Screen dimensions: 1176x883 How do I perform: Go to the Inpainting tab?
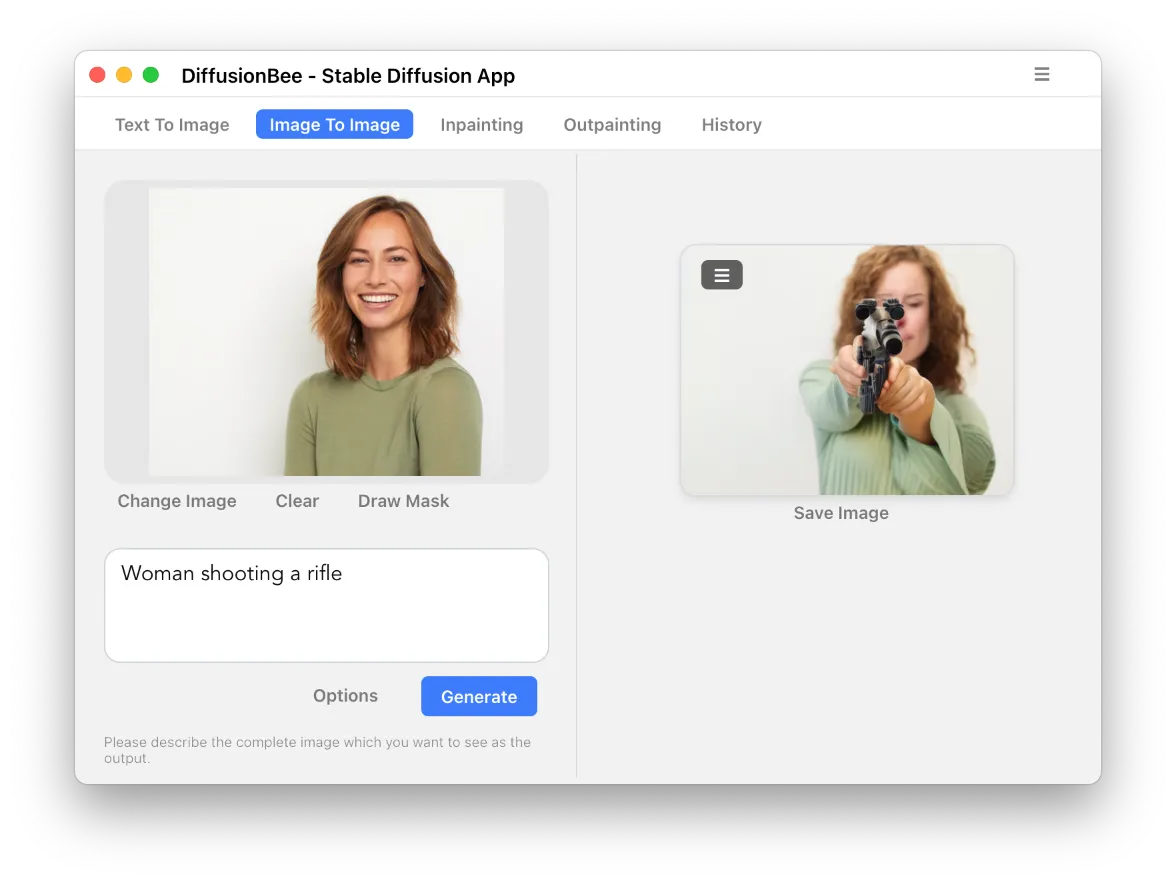(481, 125)
